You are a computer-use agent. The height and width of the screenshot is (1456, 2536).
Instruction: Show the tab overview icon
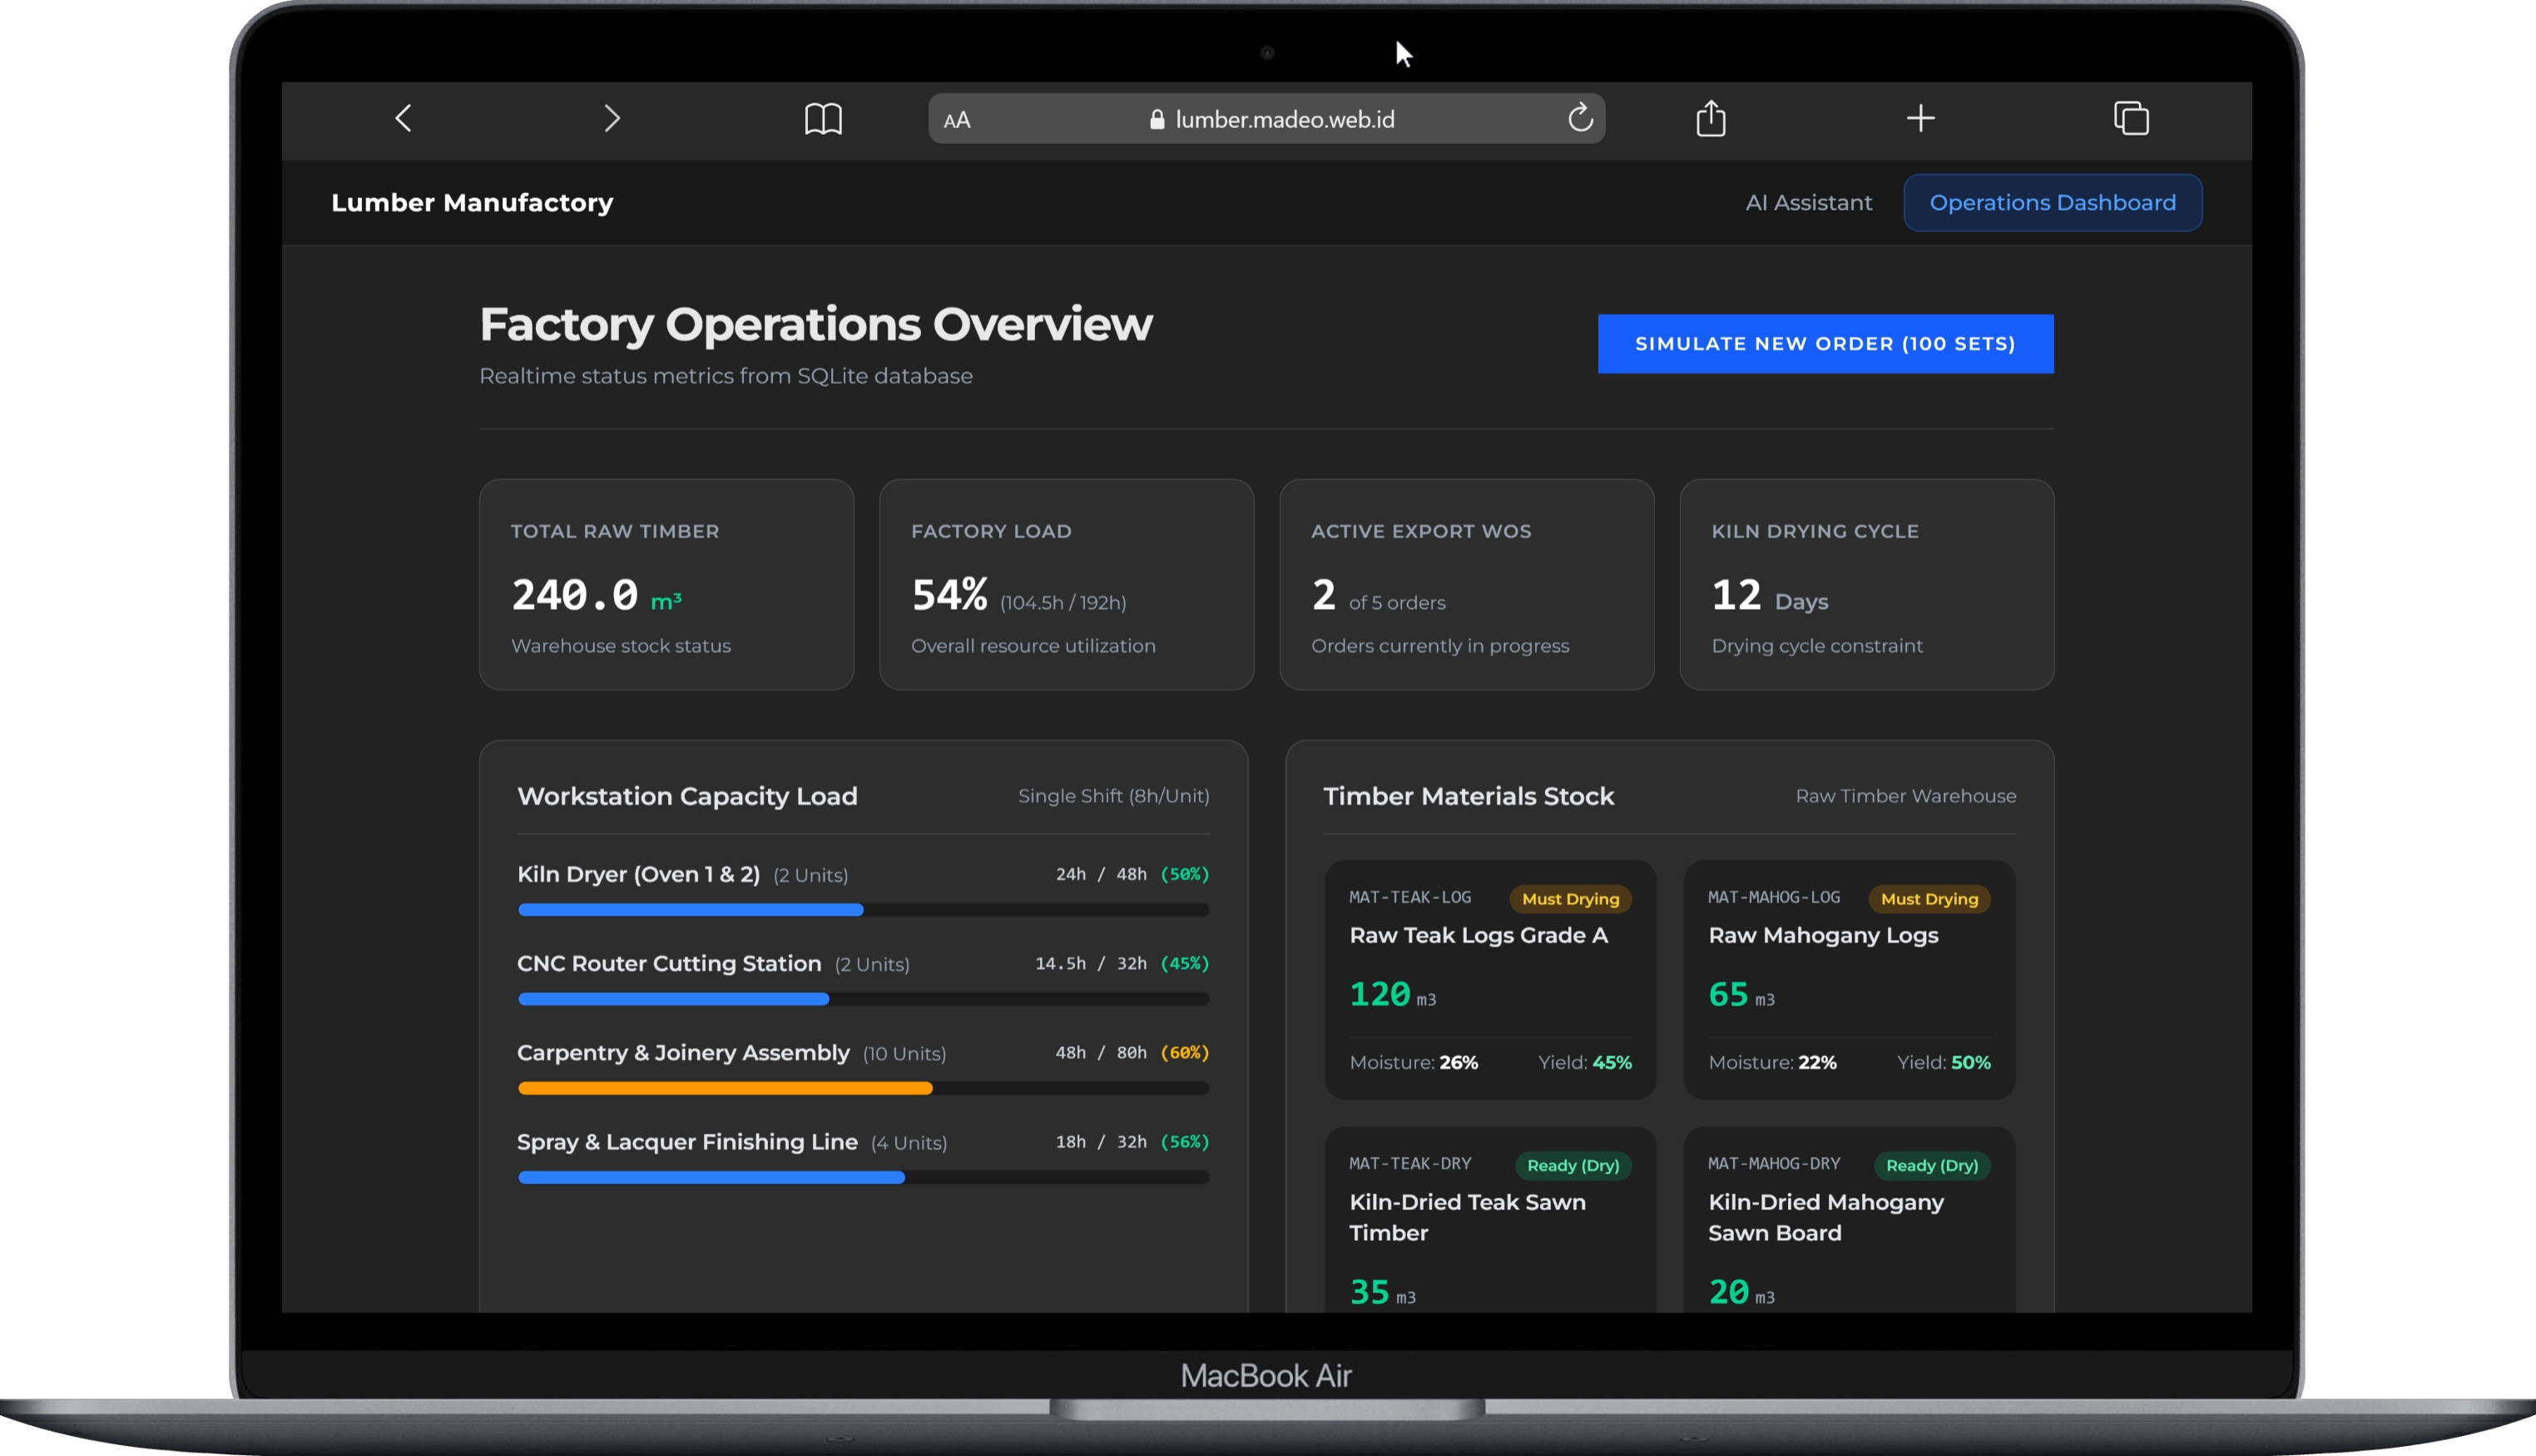click(x=2131, y=118)
